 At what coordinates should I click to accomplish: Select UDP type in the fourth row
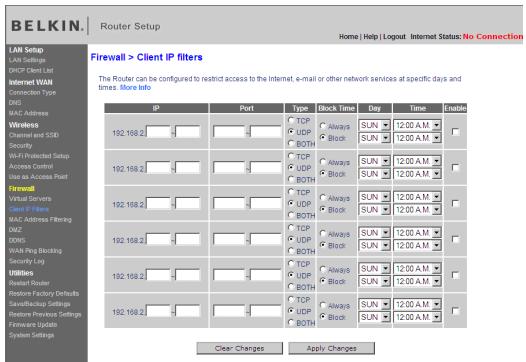pyautogui.click(x=291, y=239)
